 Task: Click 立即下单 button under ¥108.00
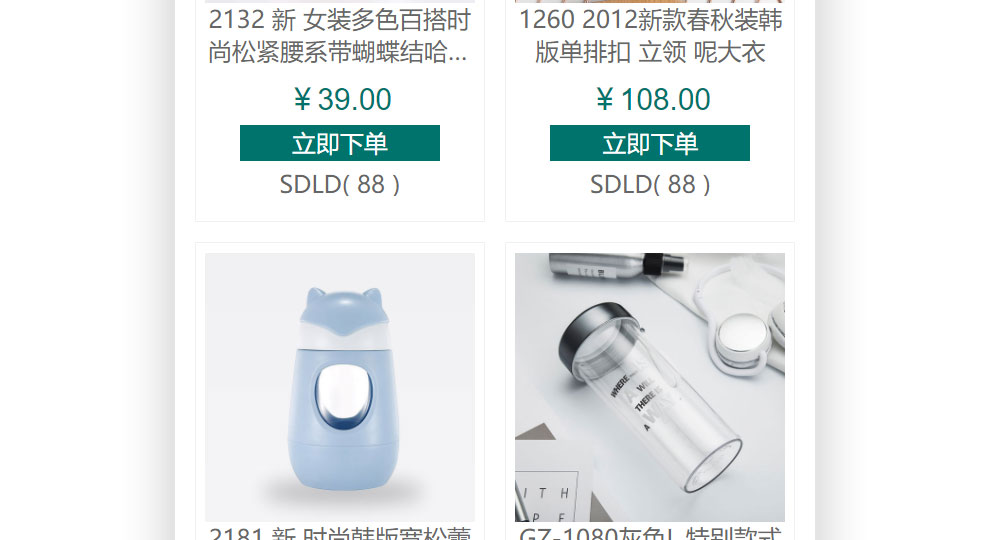click(650, 143)
